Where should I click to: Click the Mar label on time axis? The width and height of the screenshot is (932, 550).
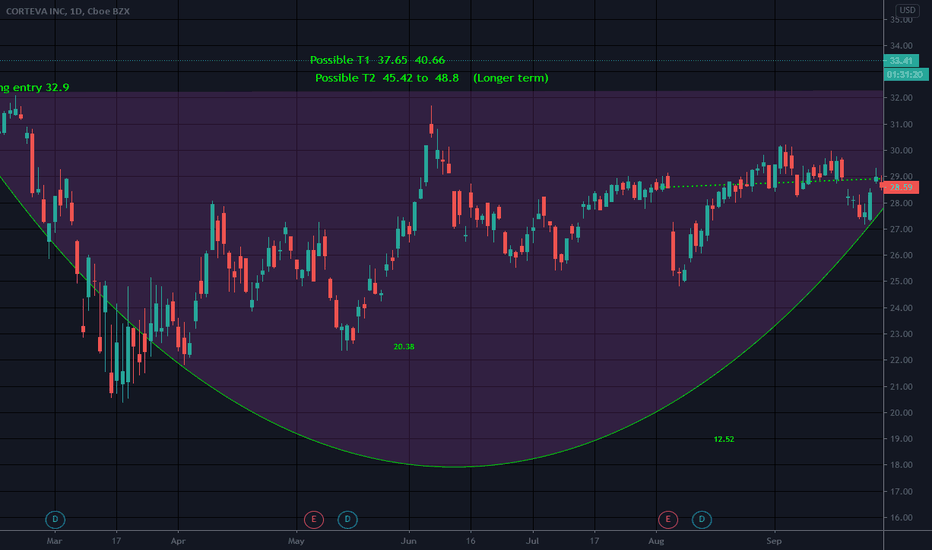pos(54,541)
